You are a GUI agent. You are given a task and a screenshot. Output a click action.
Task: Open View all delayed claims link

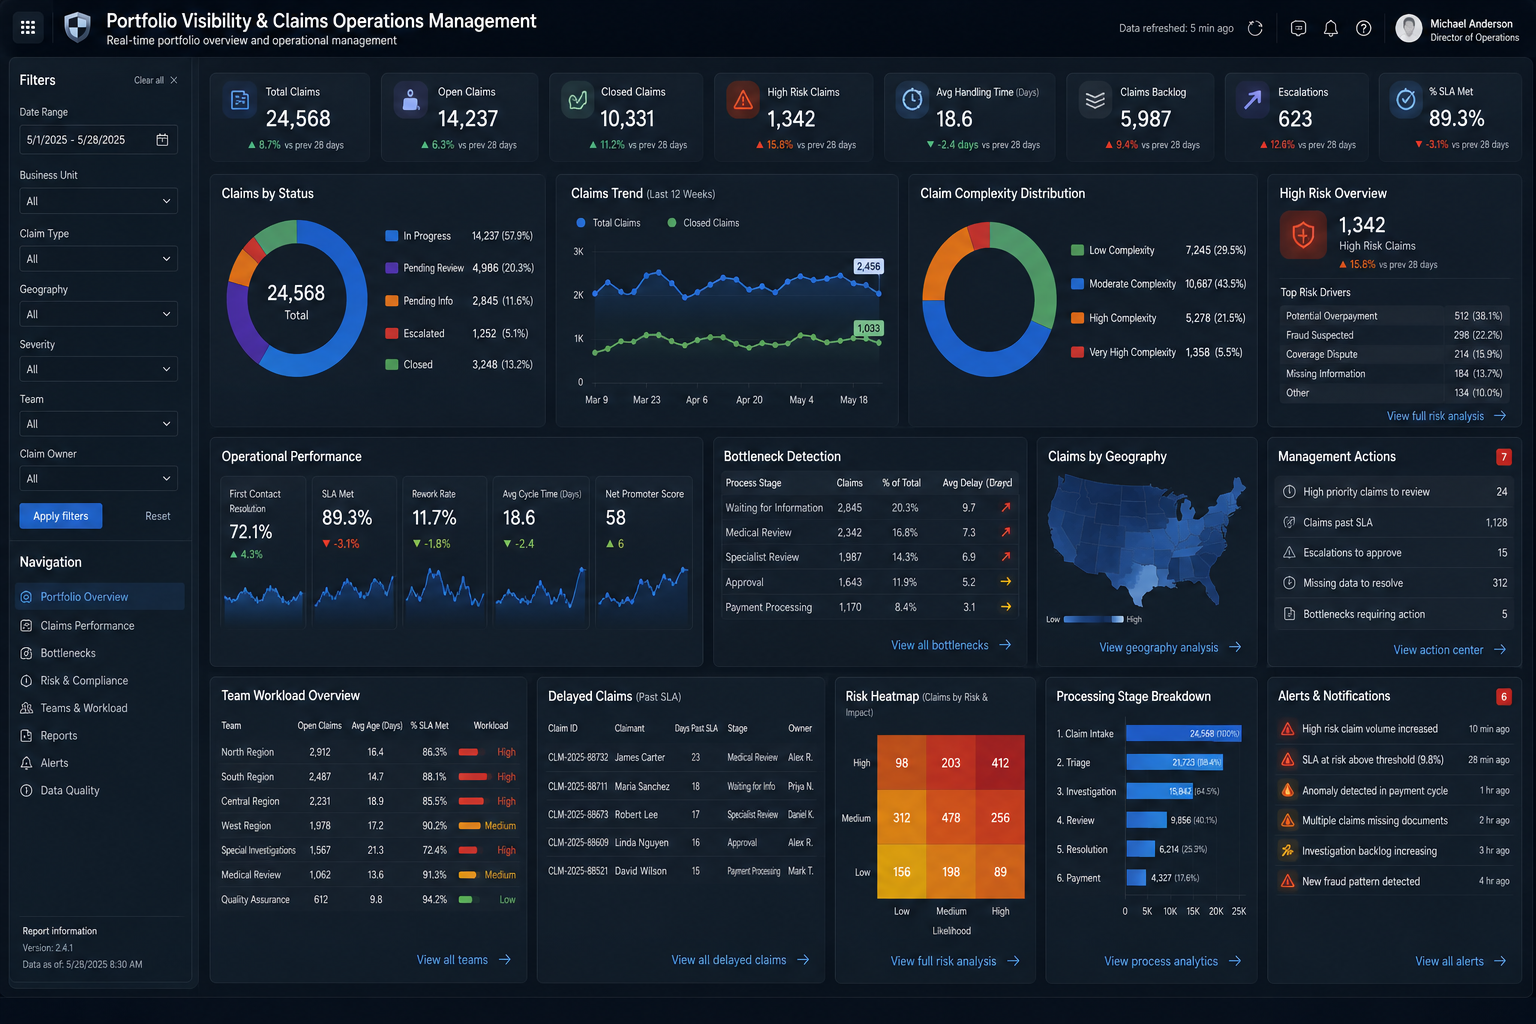pyautogui.click(x=740, y=960)
